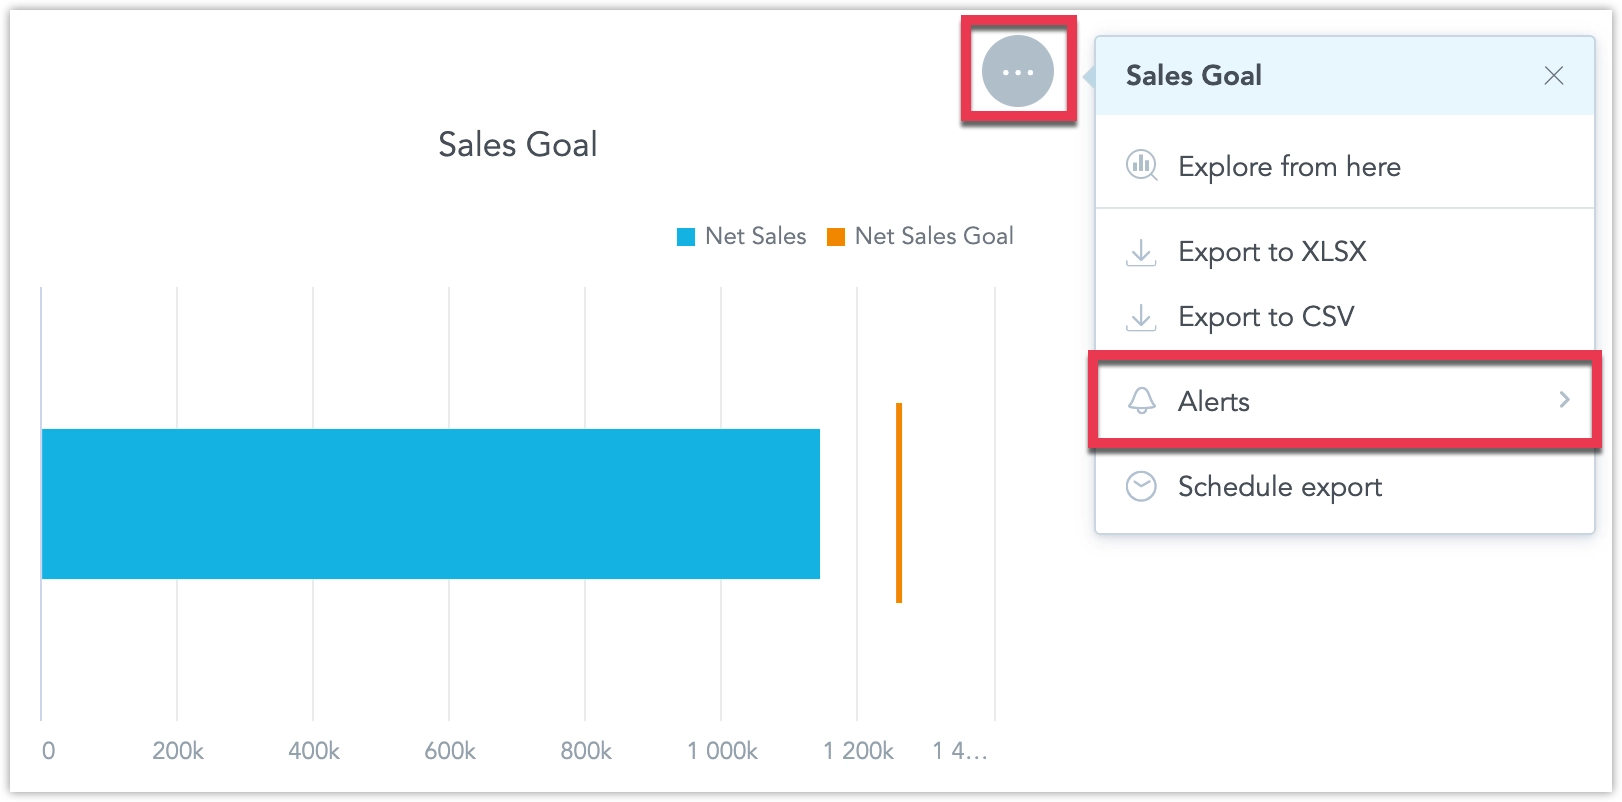
Task: Click the orange Net Sales Goal legend marker
Action: point(836,236)
